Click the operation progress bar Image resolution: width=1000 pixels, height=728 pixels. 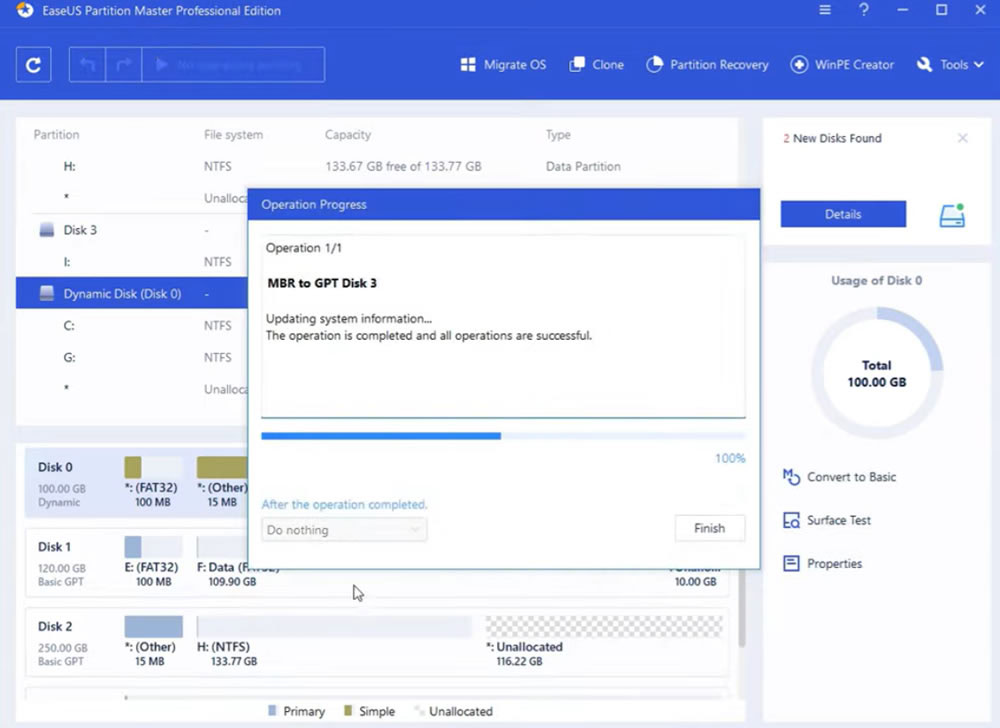[x=503, y=436]
